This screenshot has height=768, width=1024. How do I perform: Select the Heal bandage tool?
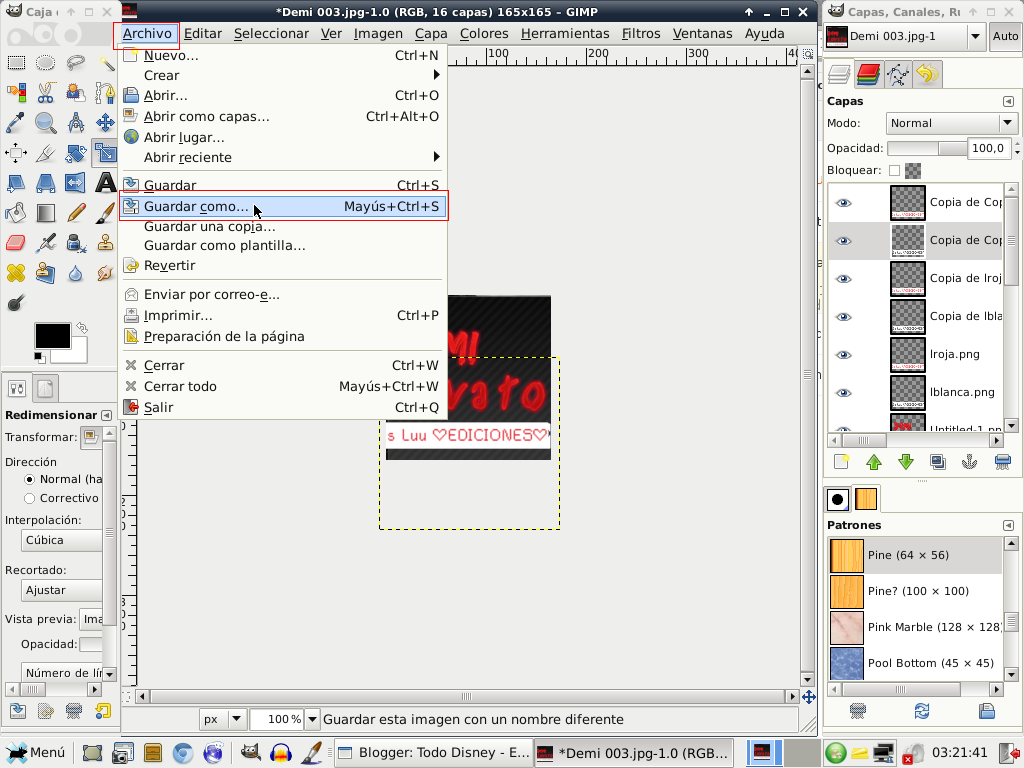point(16,272)
